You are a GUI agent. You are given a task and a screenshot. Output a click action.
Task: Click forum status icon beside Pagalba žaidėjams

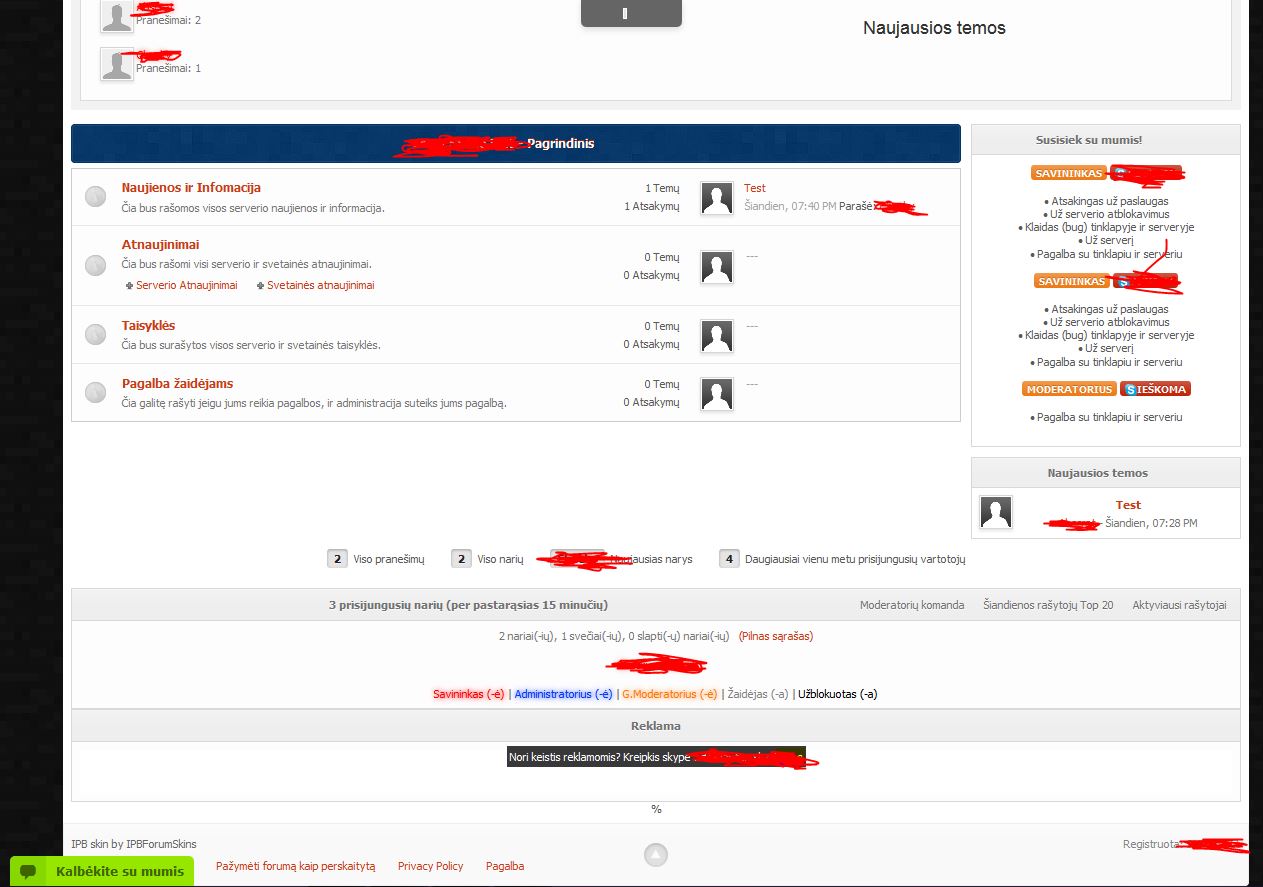click(x=95, y=392)
